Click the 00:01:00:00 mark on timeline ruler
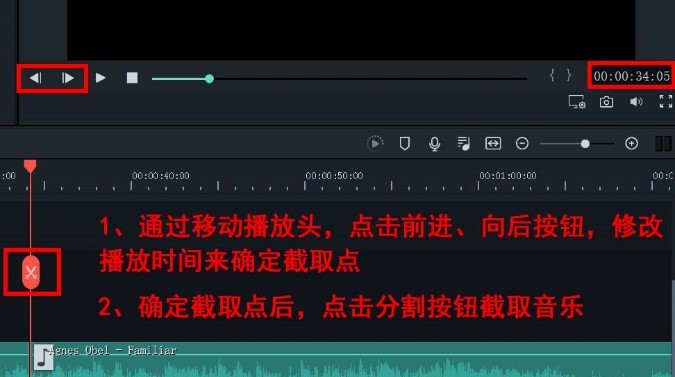675x377 pixels. tap(508, 176)
